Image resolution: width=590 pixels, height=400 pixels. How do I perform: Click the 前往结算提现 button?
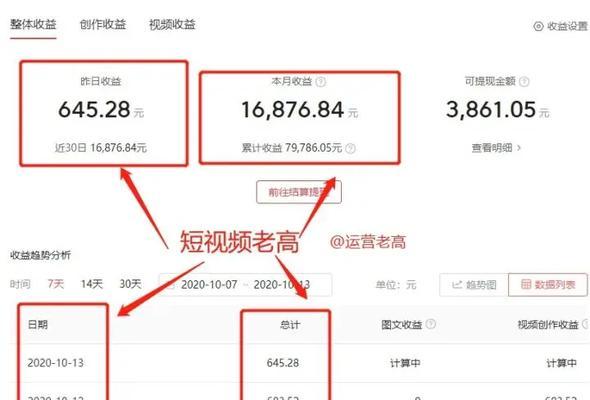299,192
